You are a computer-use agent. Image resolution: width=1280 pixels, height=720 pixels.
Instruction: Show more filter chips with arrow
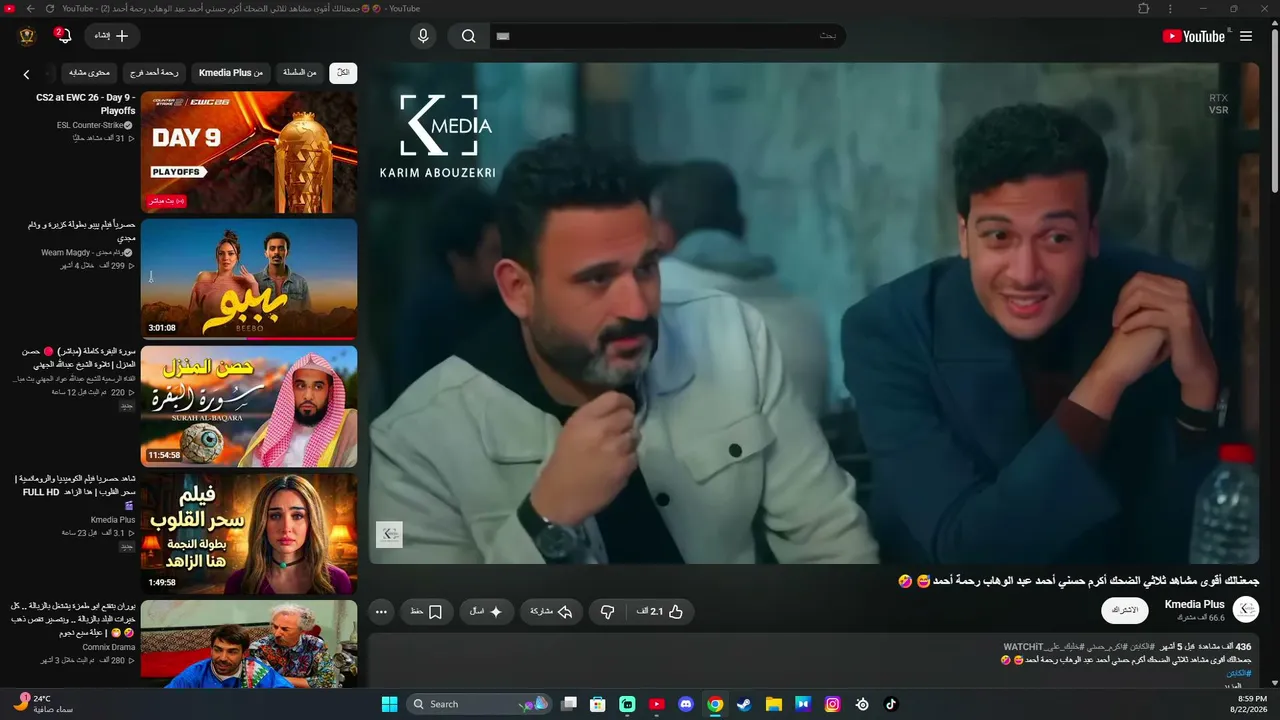tap(27, 74)
